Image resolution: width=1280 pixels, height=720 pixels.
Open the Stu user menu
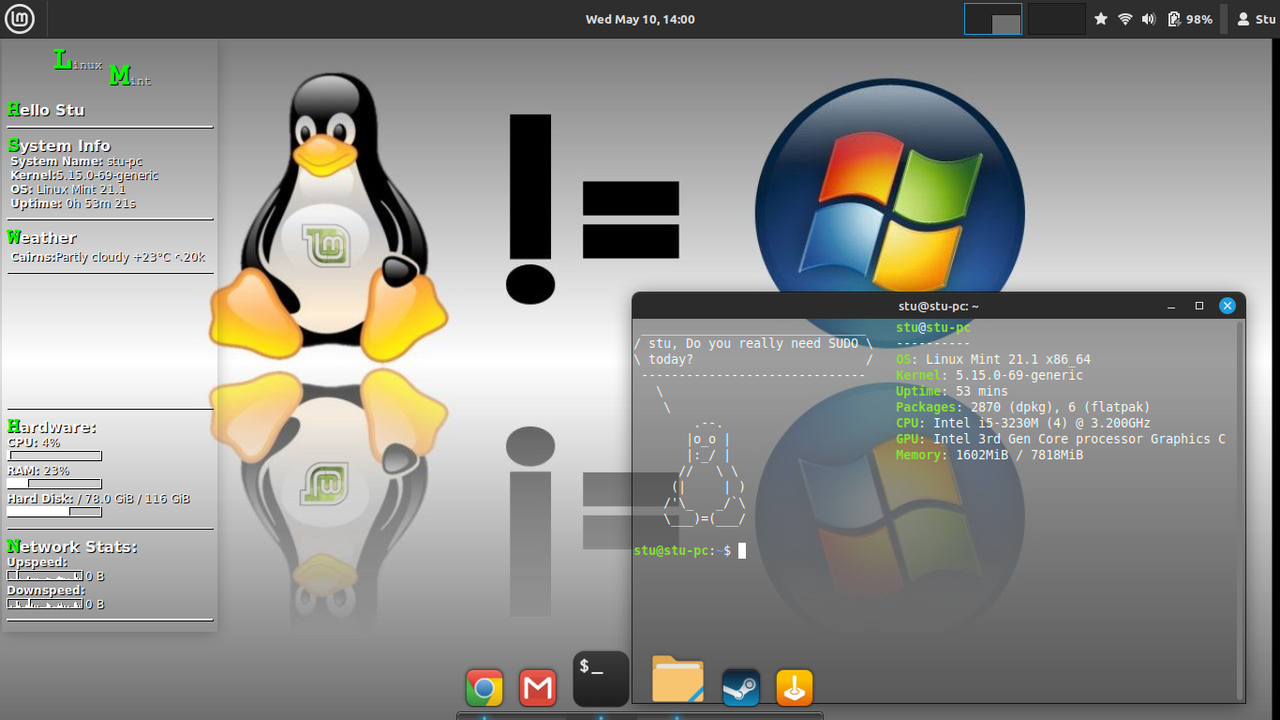point(1256,19)
